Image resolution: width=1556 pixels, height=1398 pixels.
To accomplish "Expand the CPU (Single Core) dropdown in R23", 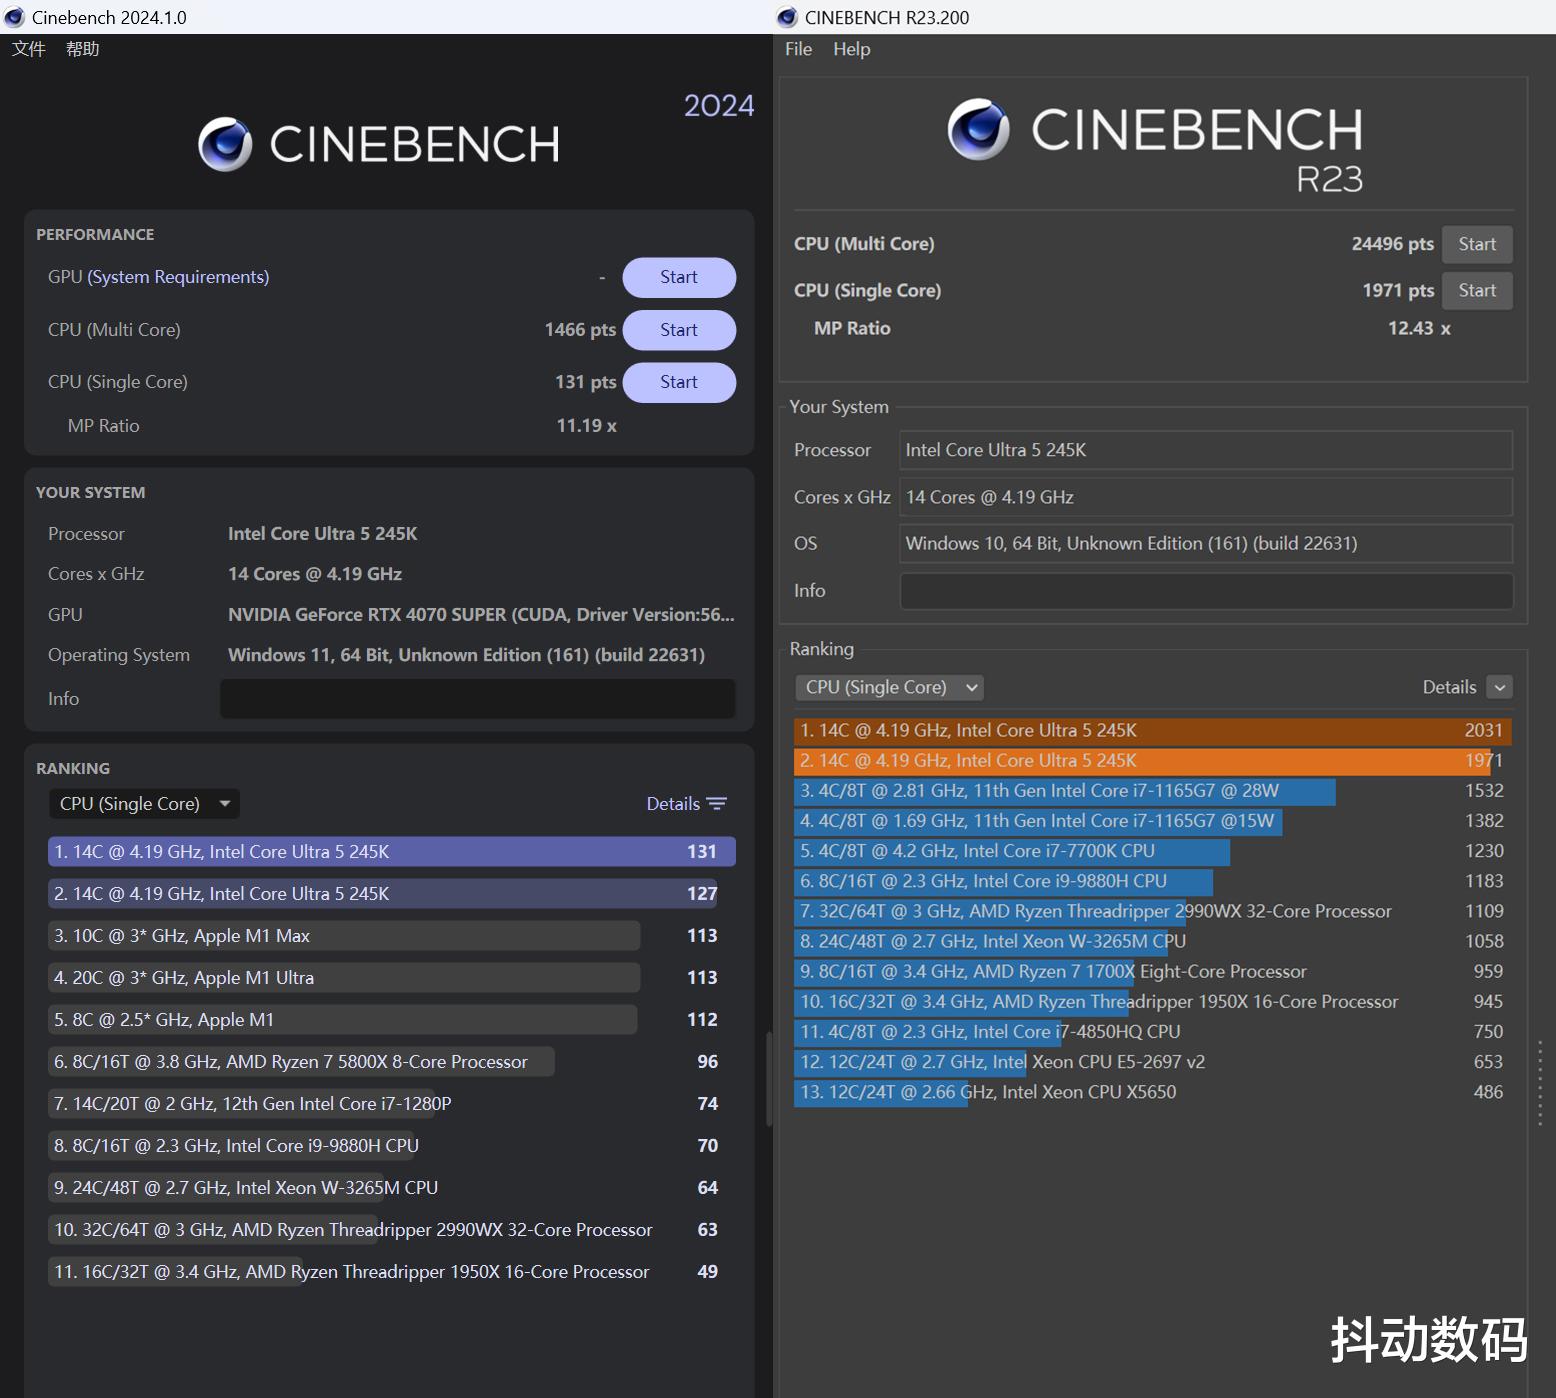I will click(890, 687).
